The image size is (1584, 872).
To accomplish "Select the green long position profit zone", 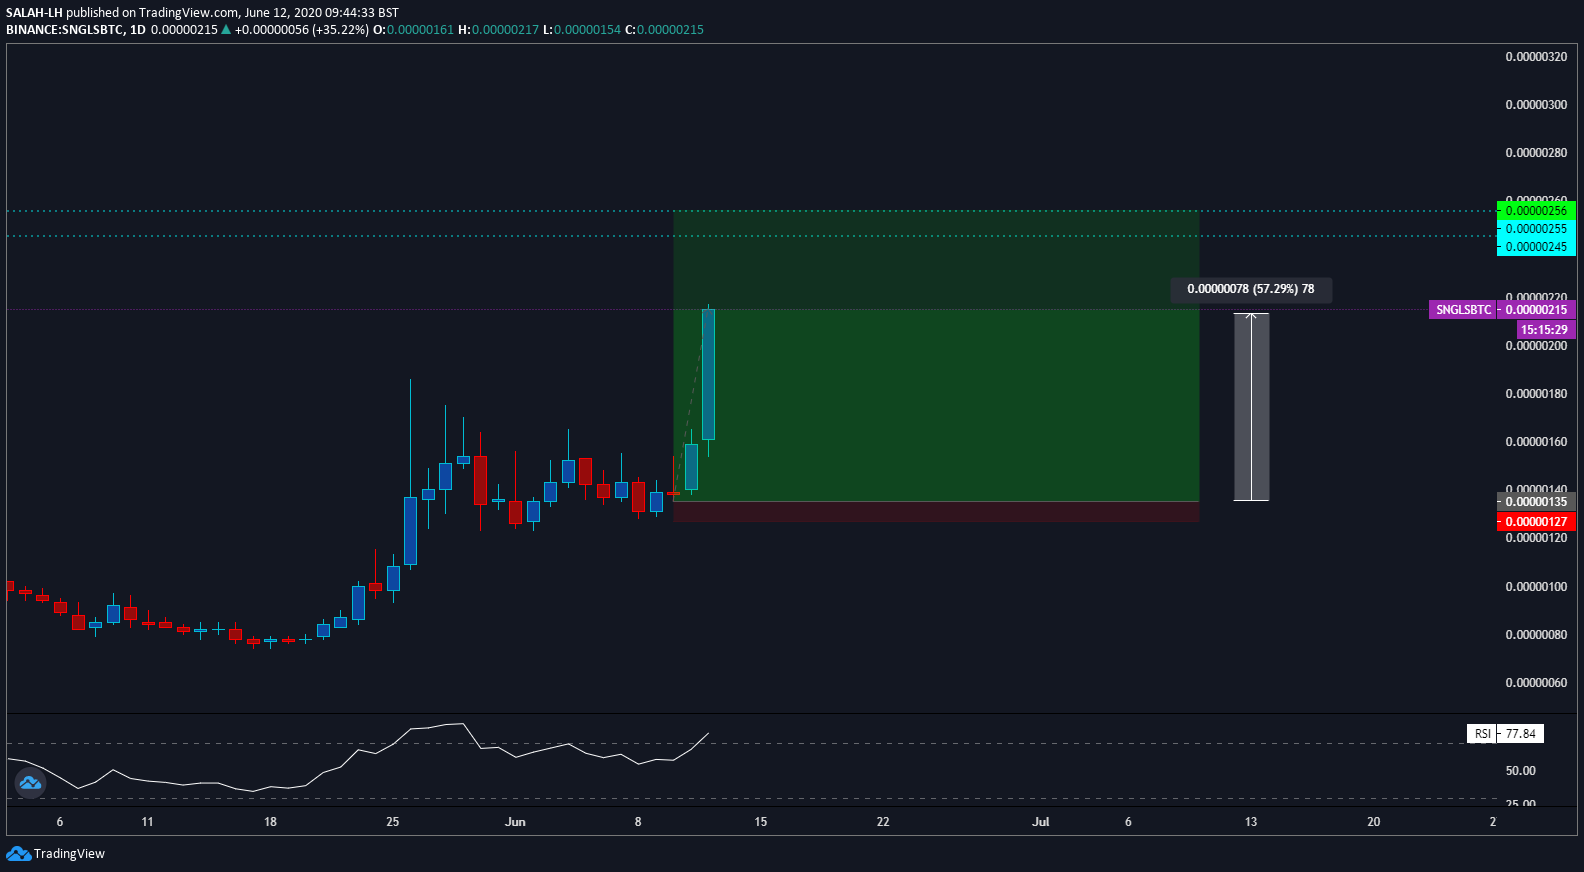I will pyautogui.click(x=936, y=356).
